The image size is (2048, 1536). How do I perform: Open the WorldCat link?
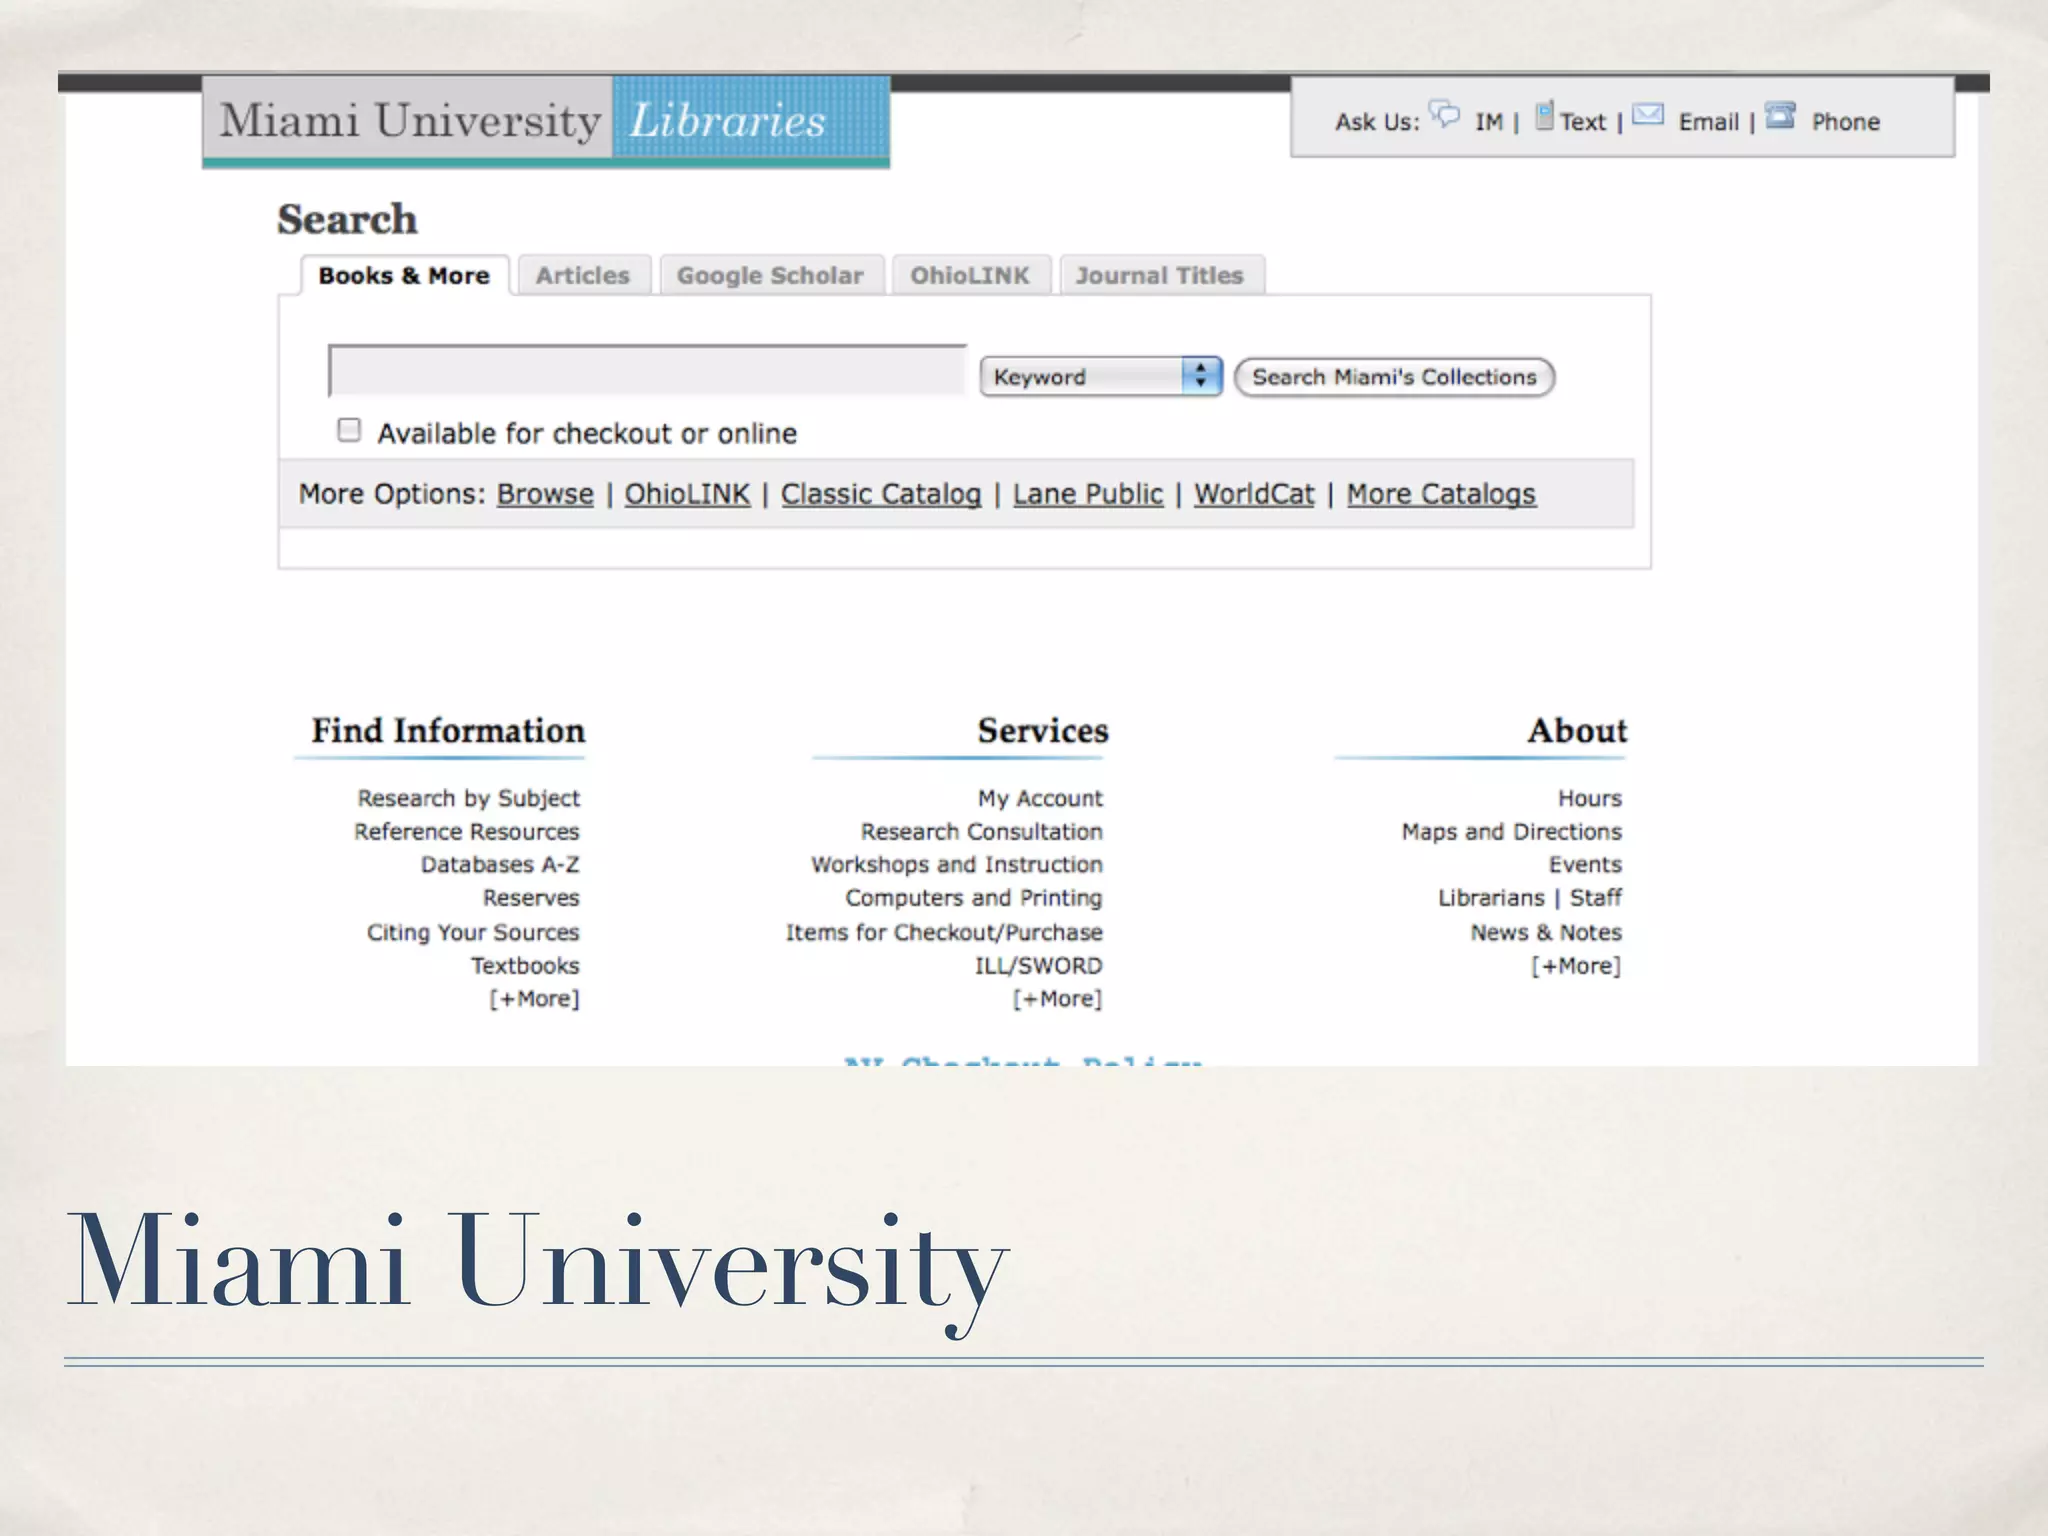1254,494
